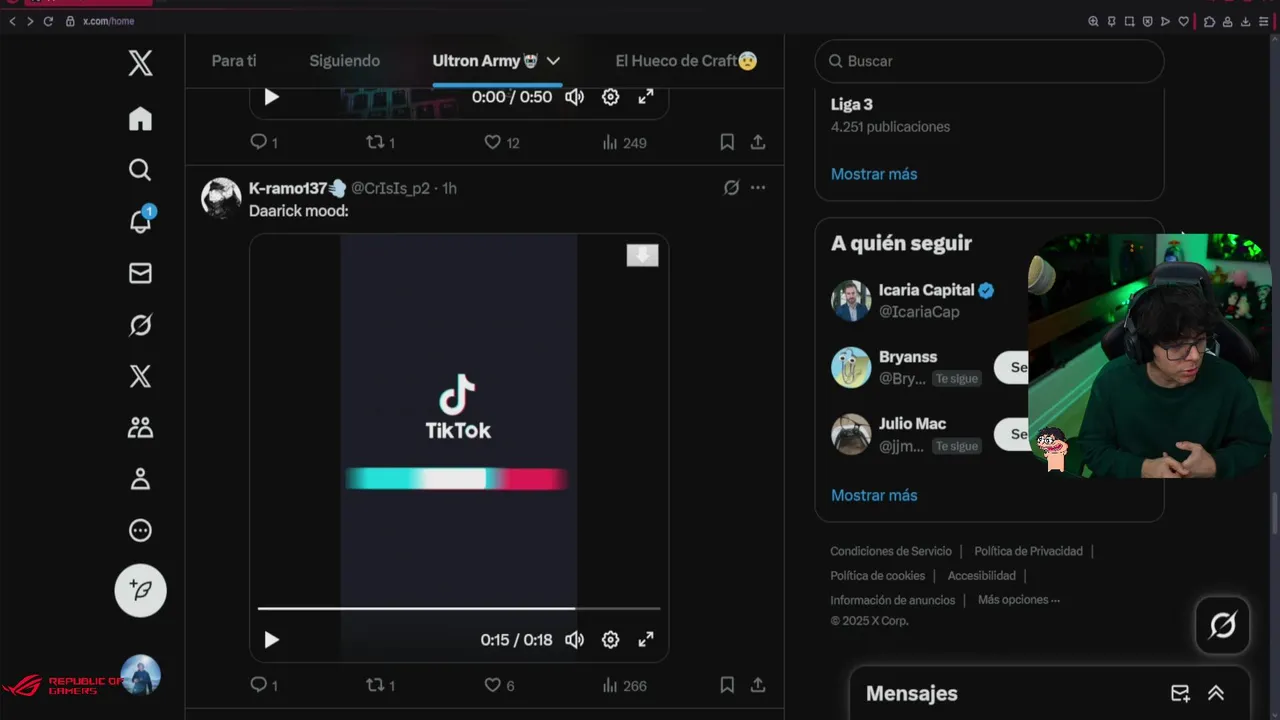Image resolution: width=1280 pixels, height=720 pixels.
Task: Switch to the Para ti tab
Action: pyautogui.click(x=234, y=61)
